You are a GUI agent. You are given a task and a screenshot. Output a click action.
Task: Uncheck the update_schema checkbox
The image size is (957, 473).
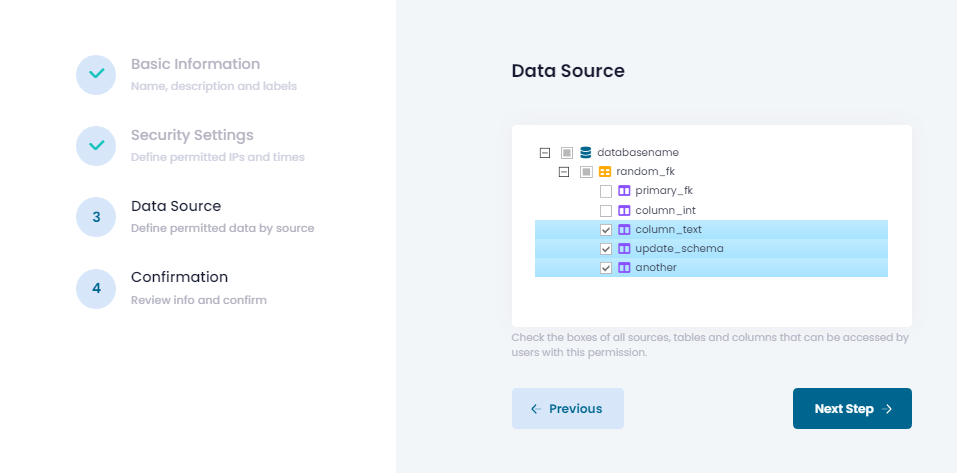[605, 249]
